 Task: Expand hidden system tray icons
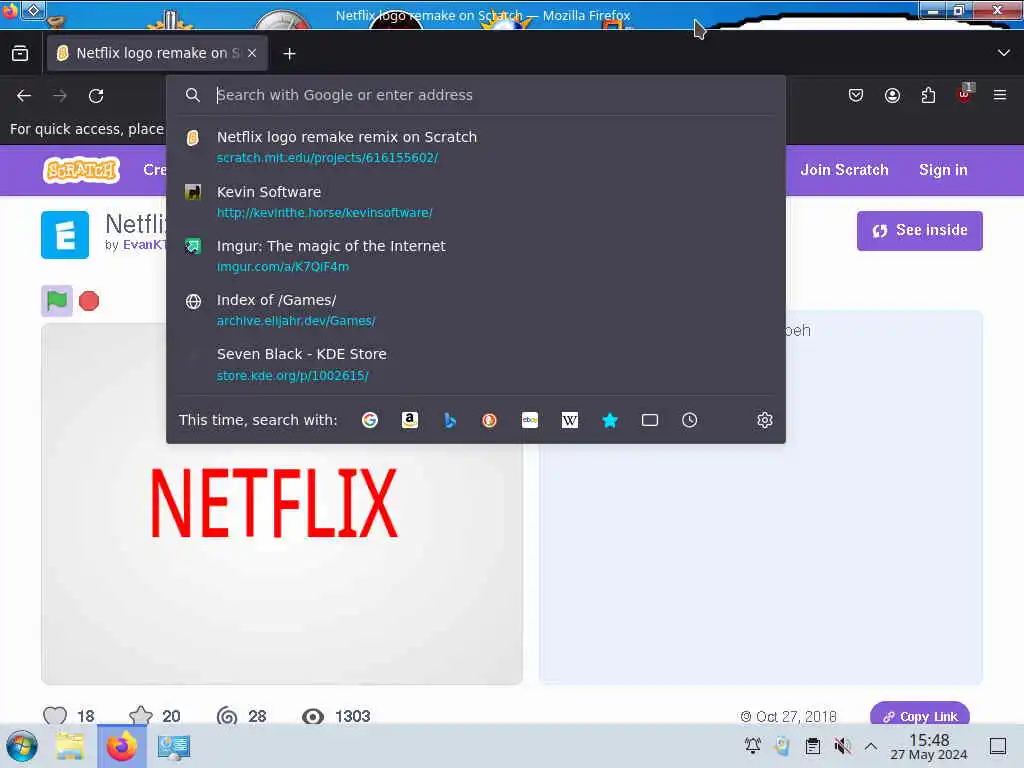pyautogui.click(x=871, y=746)
